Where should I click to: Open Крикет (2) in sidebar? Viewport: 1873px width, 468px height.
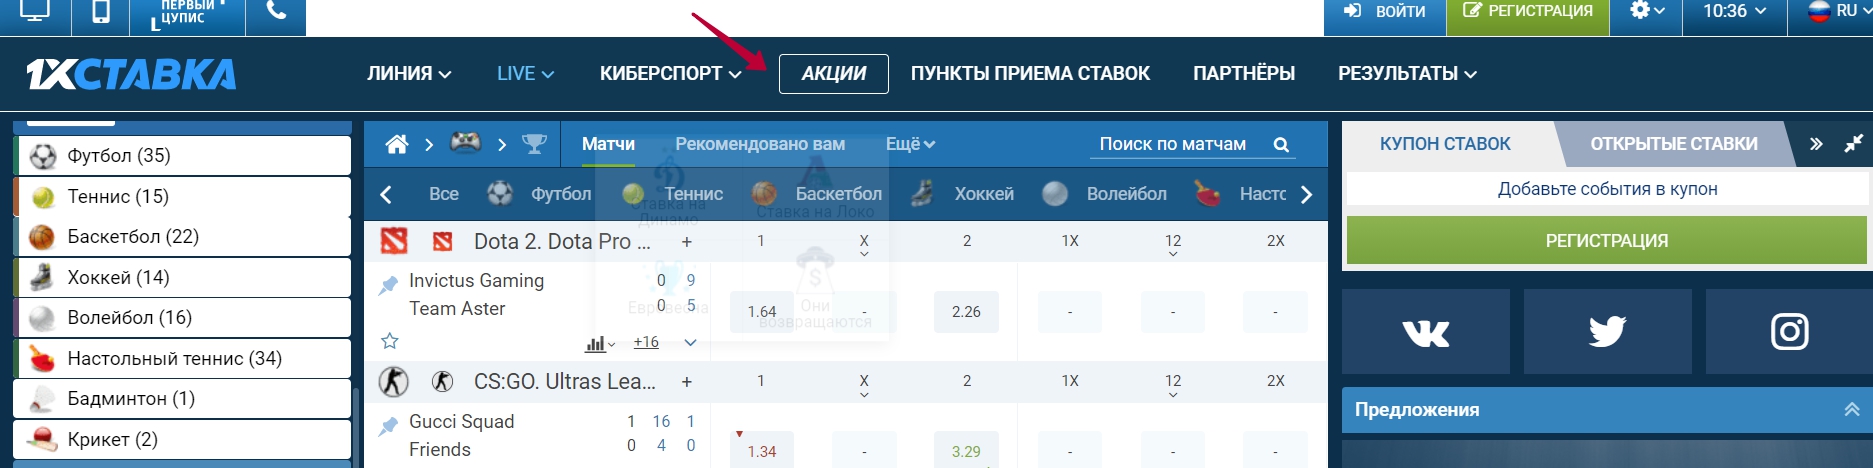[182, 440]
